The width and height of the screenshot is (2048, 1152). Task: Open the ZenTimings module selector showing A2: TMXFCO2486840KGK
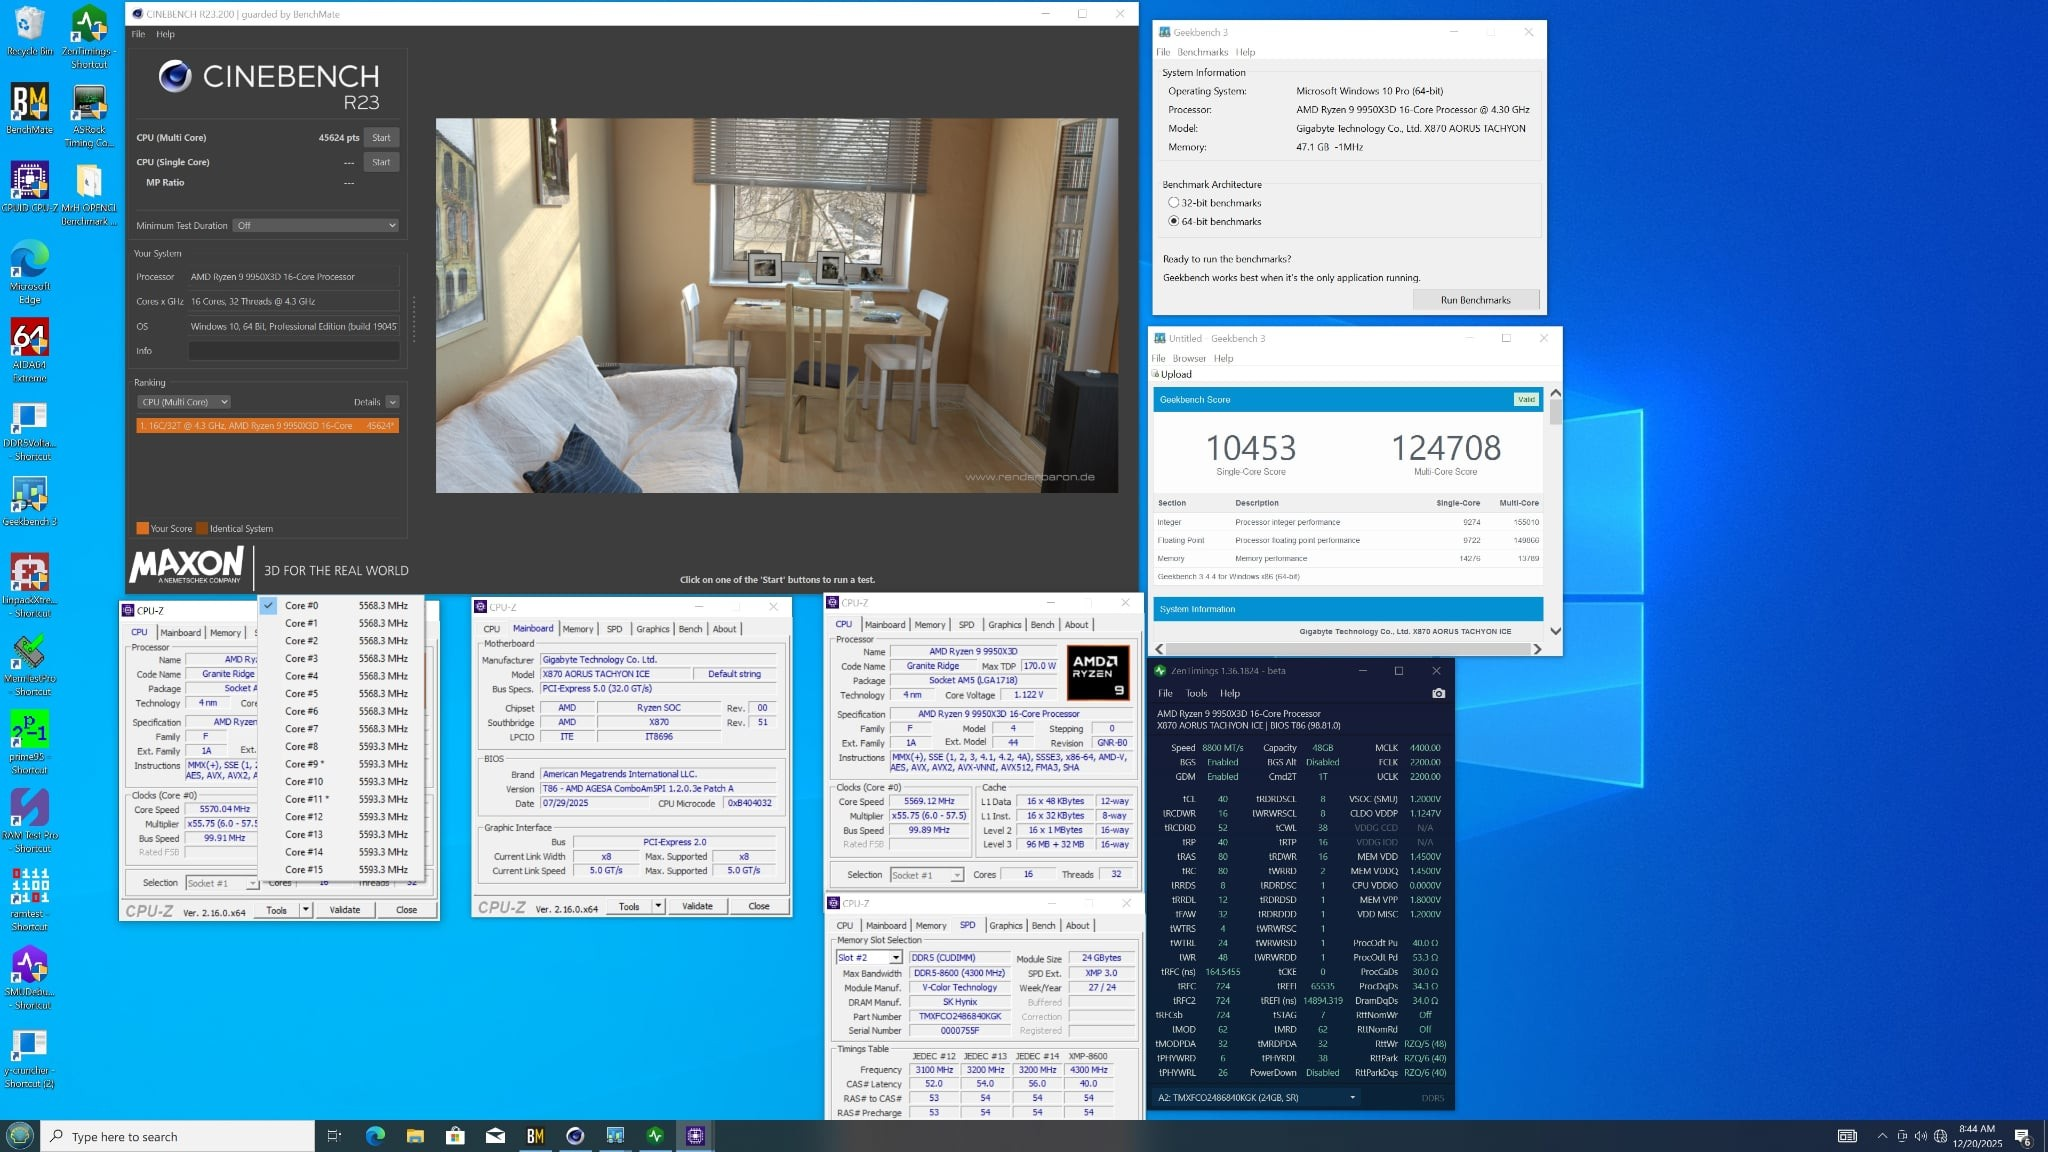[x=1257, y=1097]
